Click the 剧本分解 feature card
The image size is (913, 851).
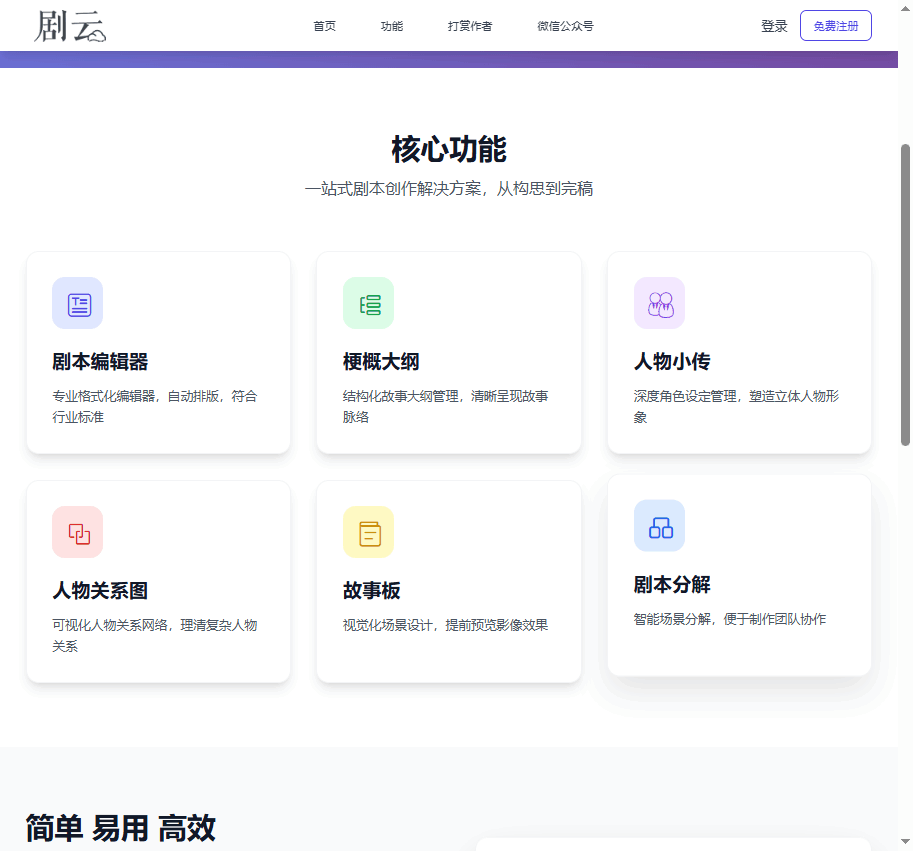738,575
